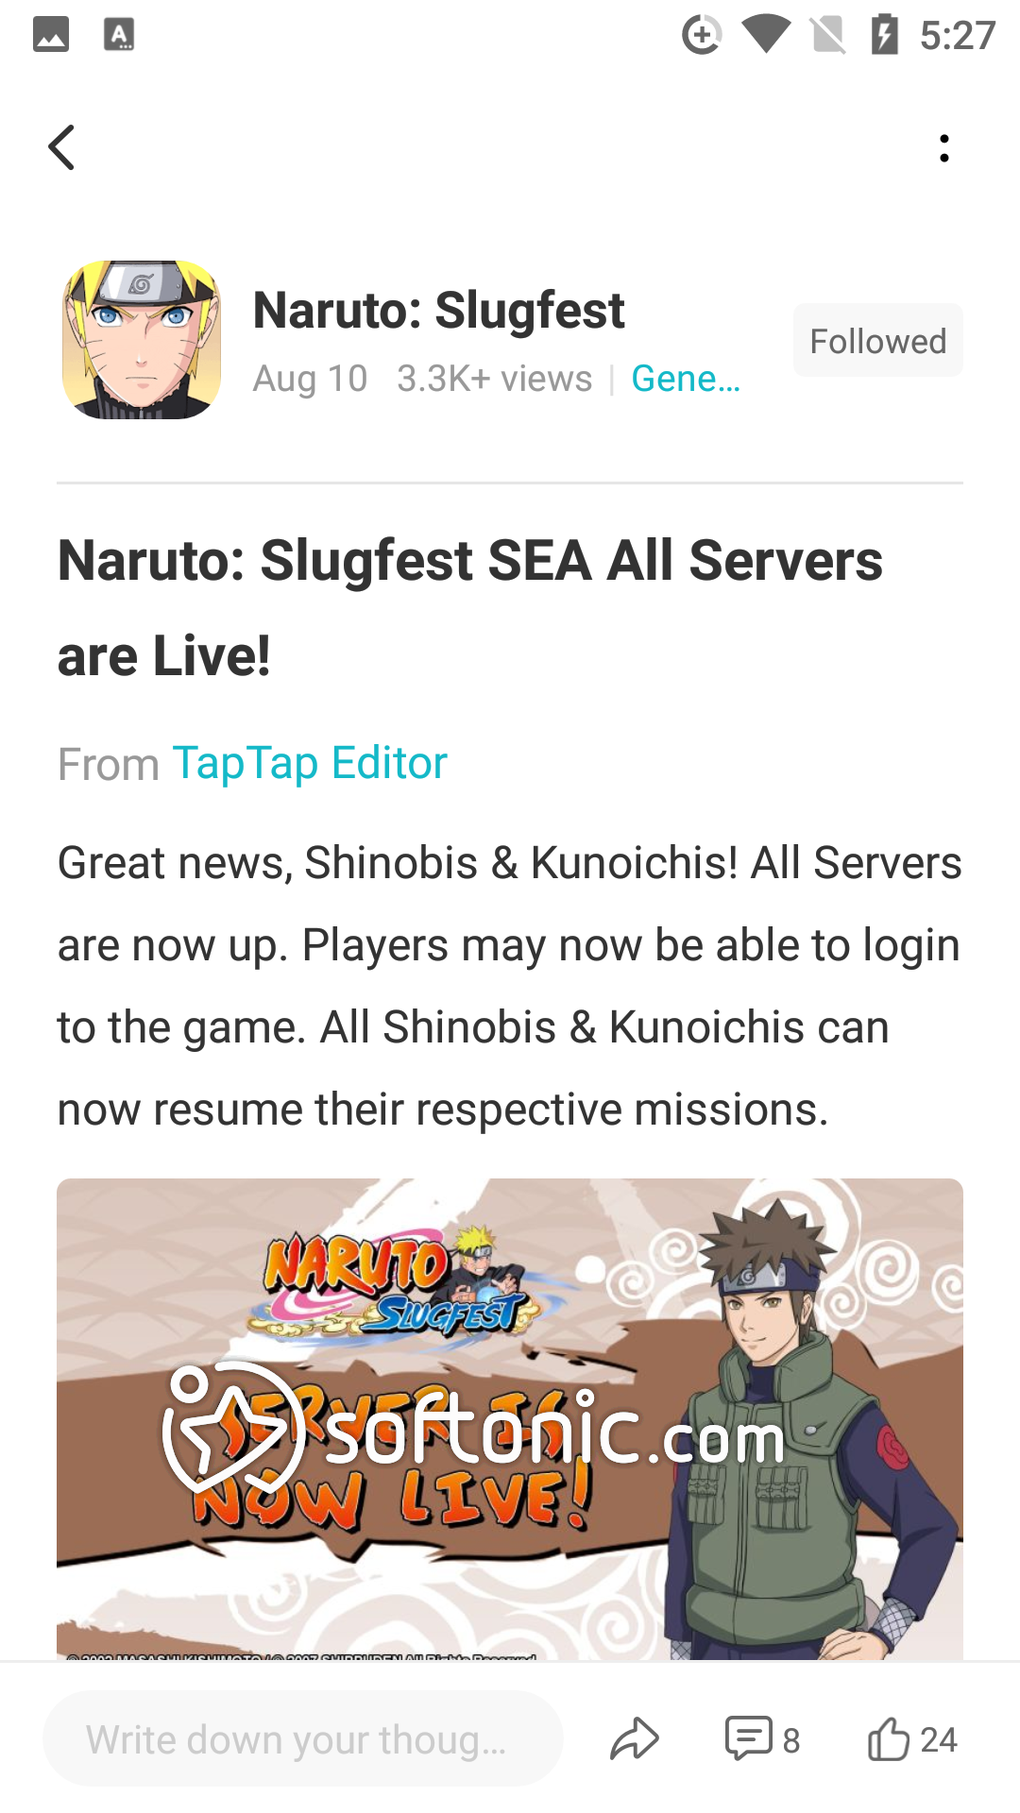Tap the post headline about SEA servers
Image resolution: width=1020 pixels, height=1813 pixels.
470,608
